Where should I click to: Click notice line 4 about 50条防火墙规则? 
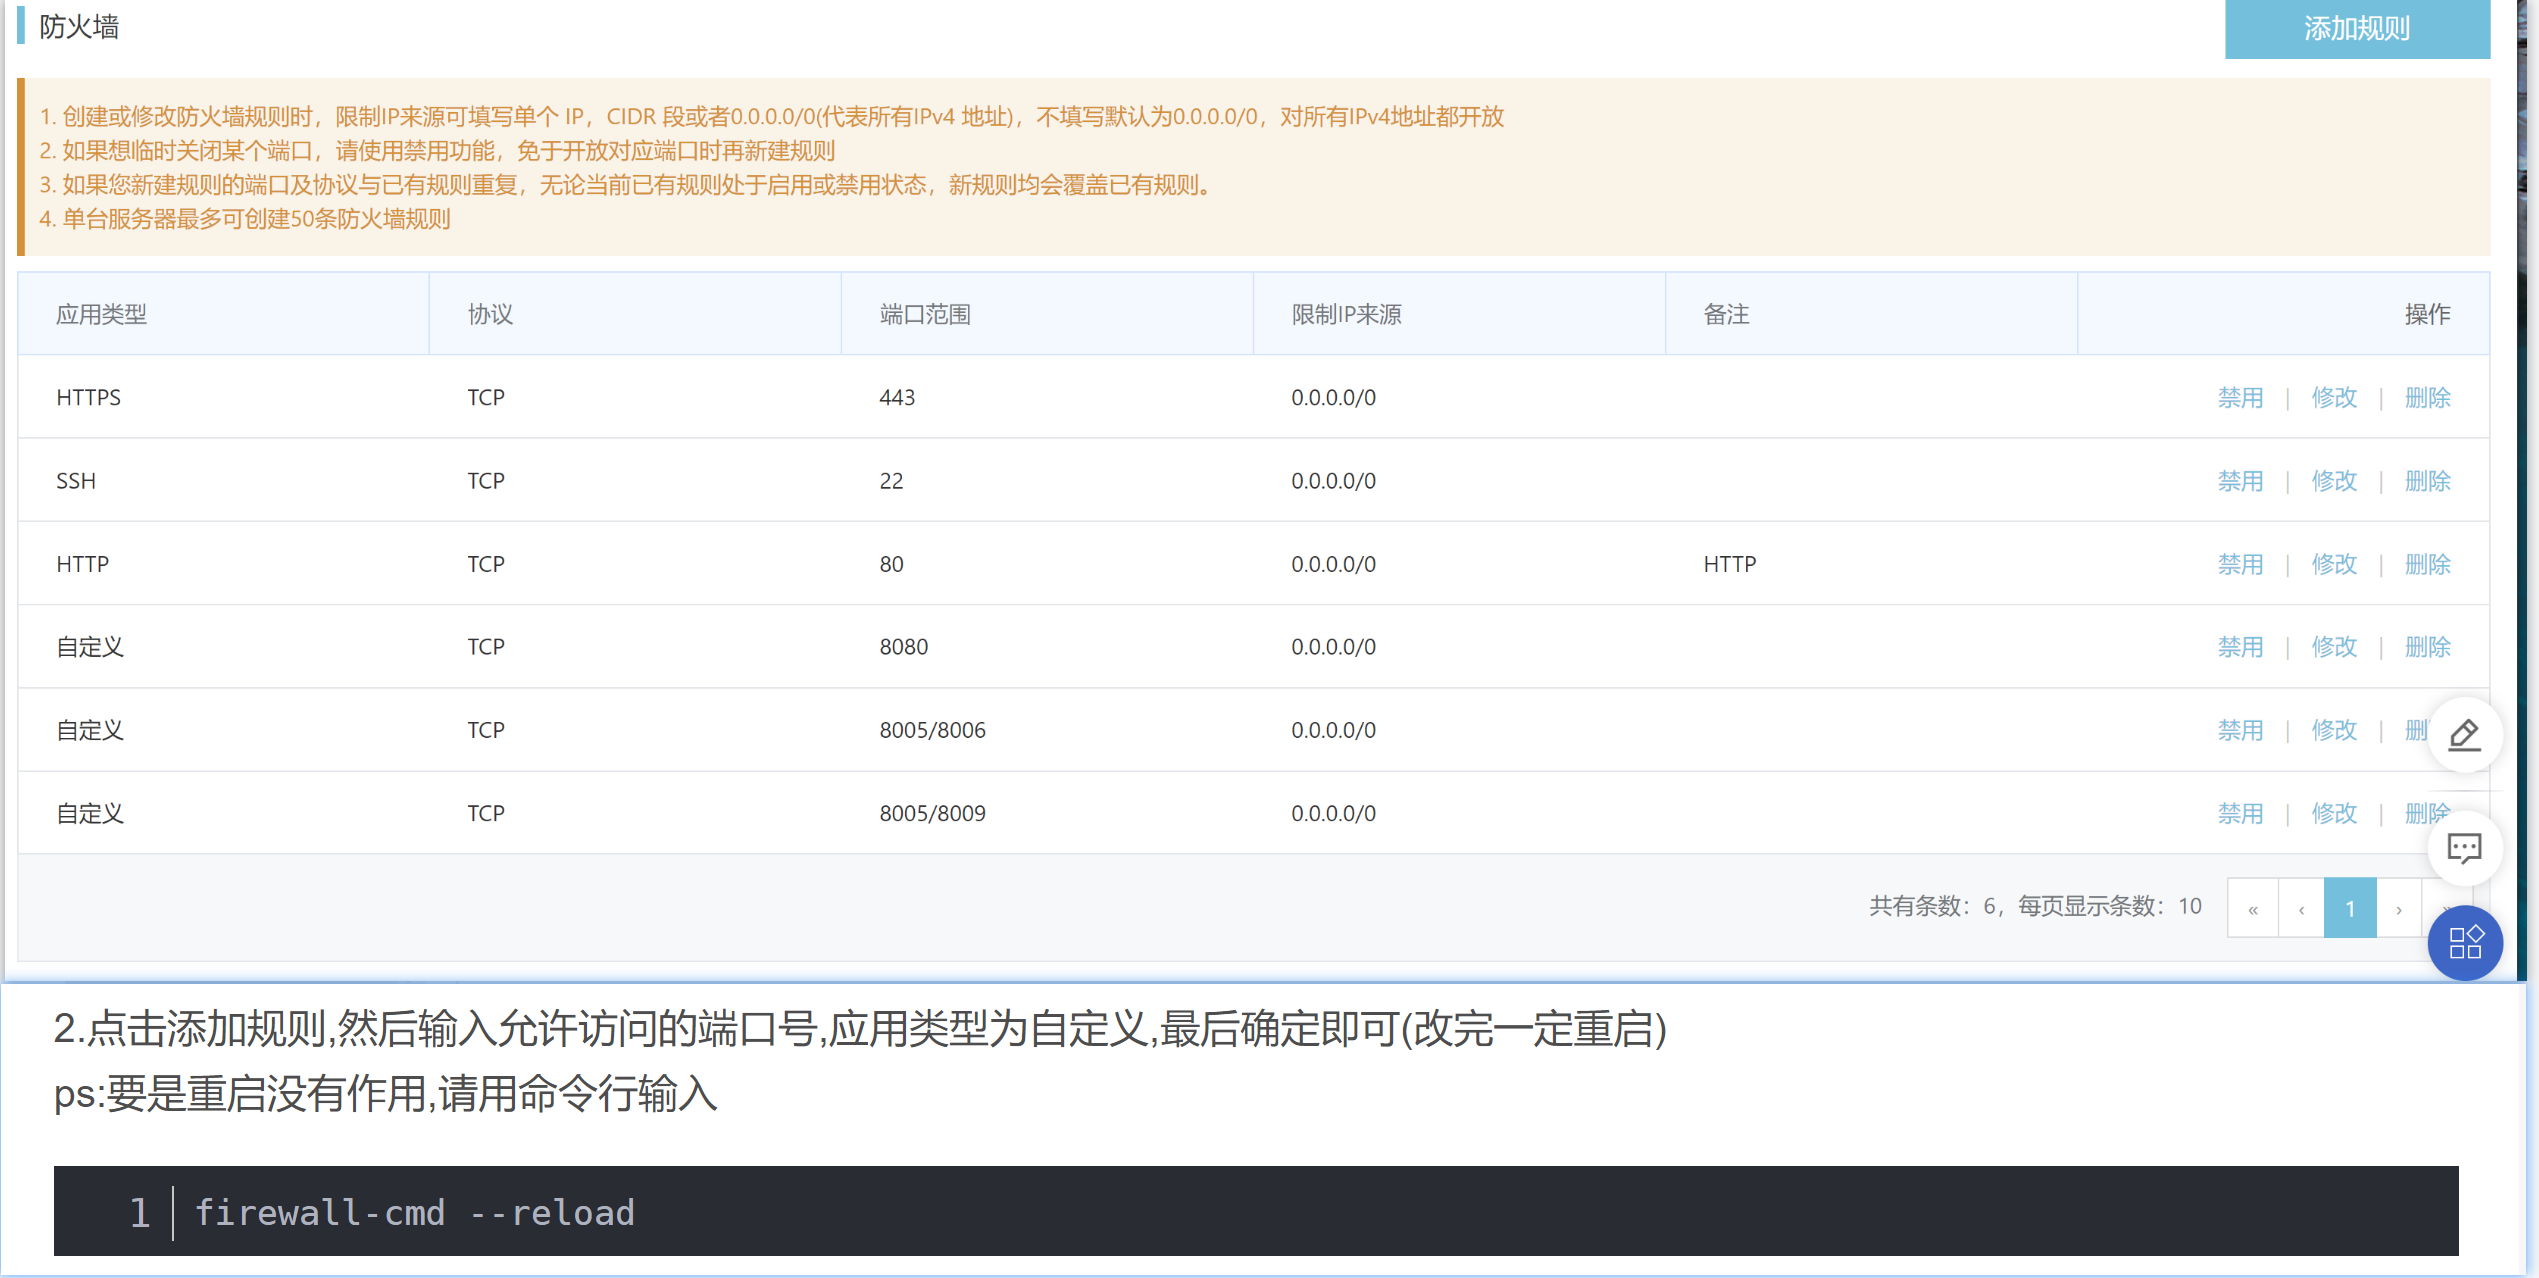[245, 219]
